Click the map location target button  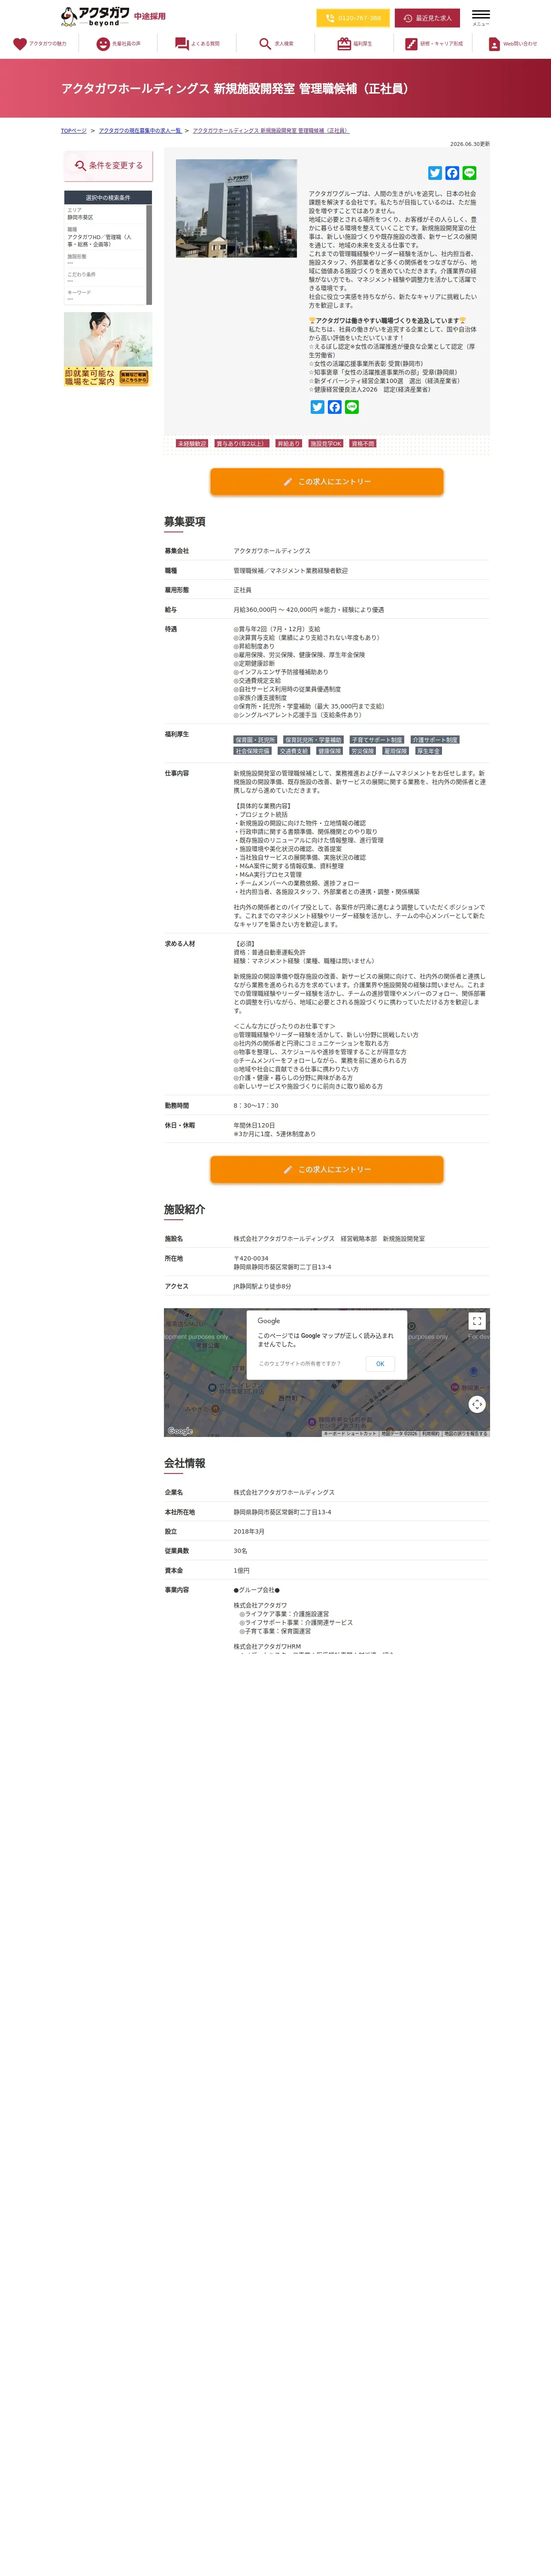pyautogui.click(x=477, y=1404)
